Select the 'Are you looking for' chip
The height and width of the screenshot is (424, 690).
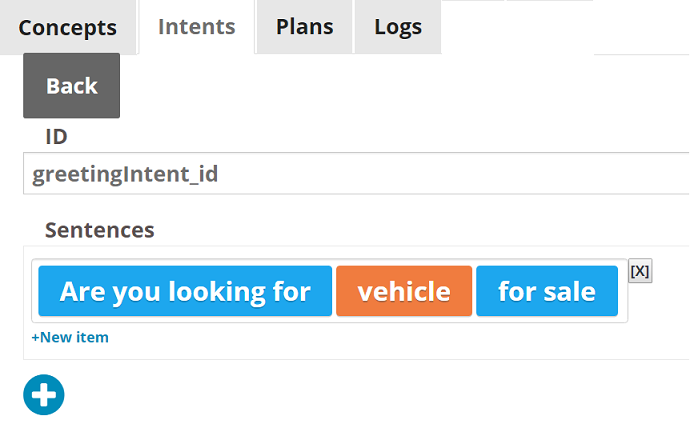185,291
